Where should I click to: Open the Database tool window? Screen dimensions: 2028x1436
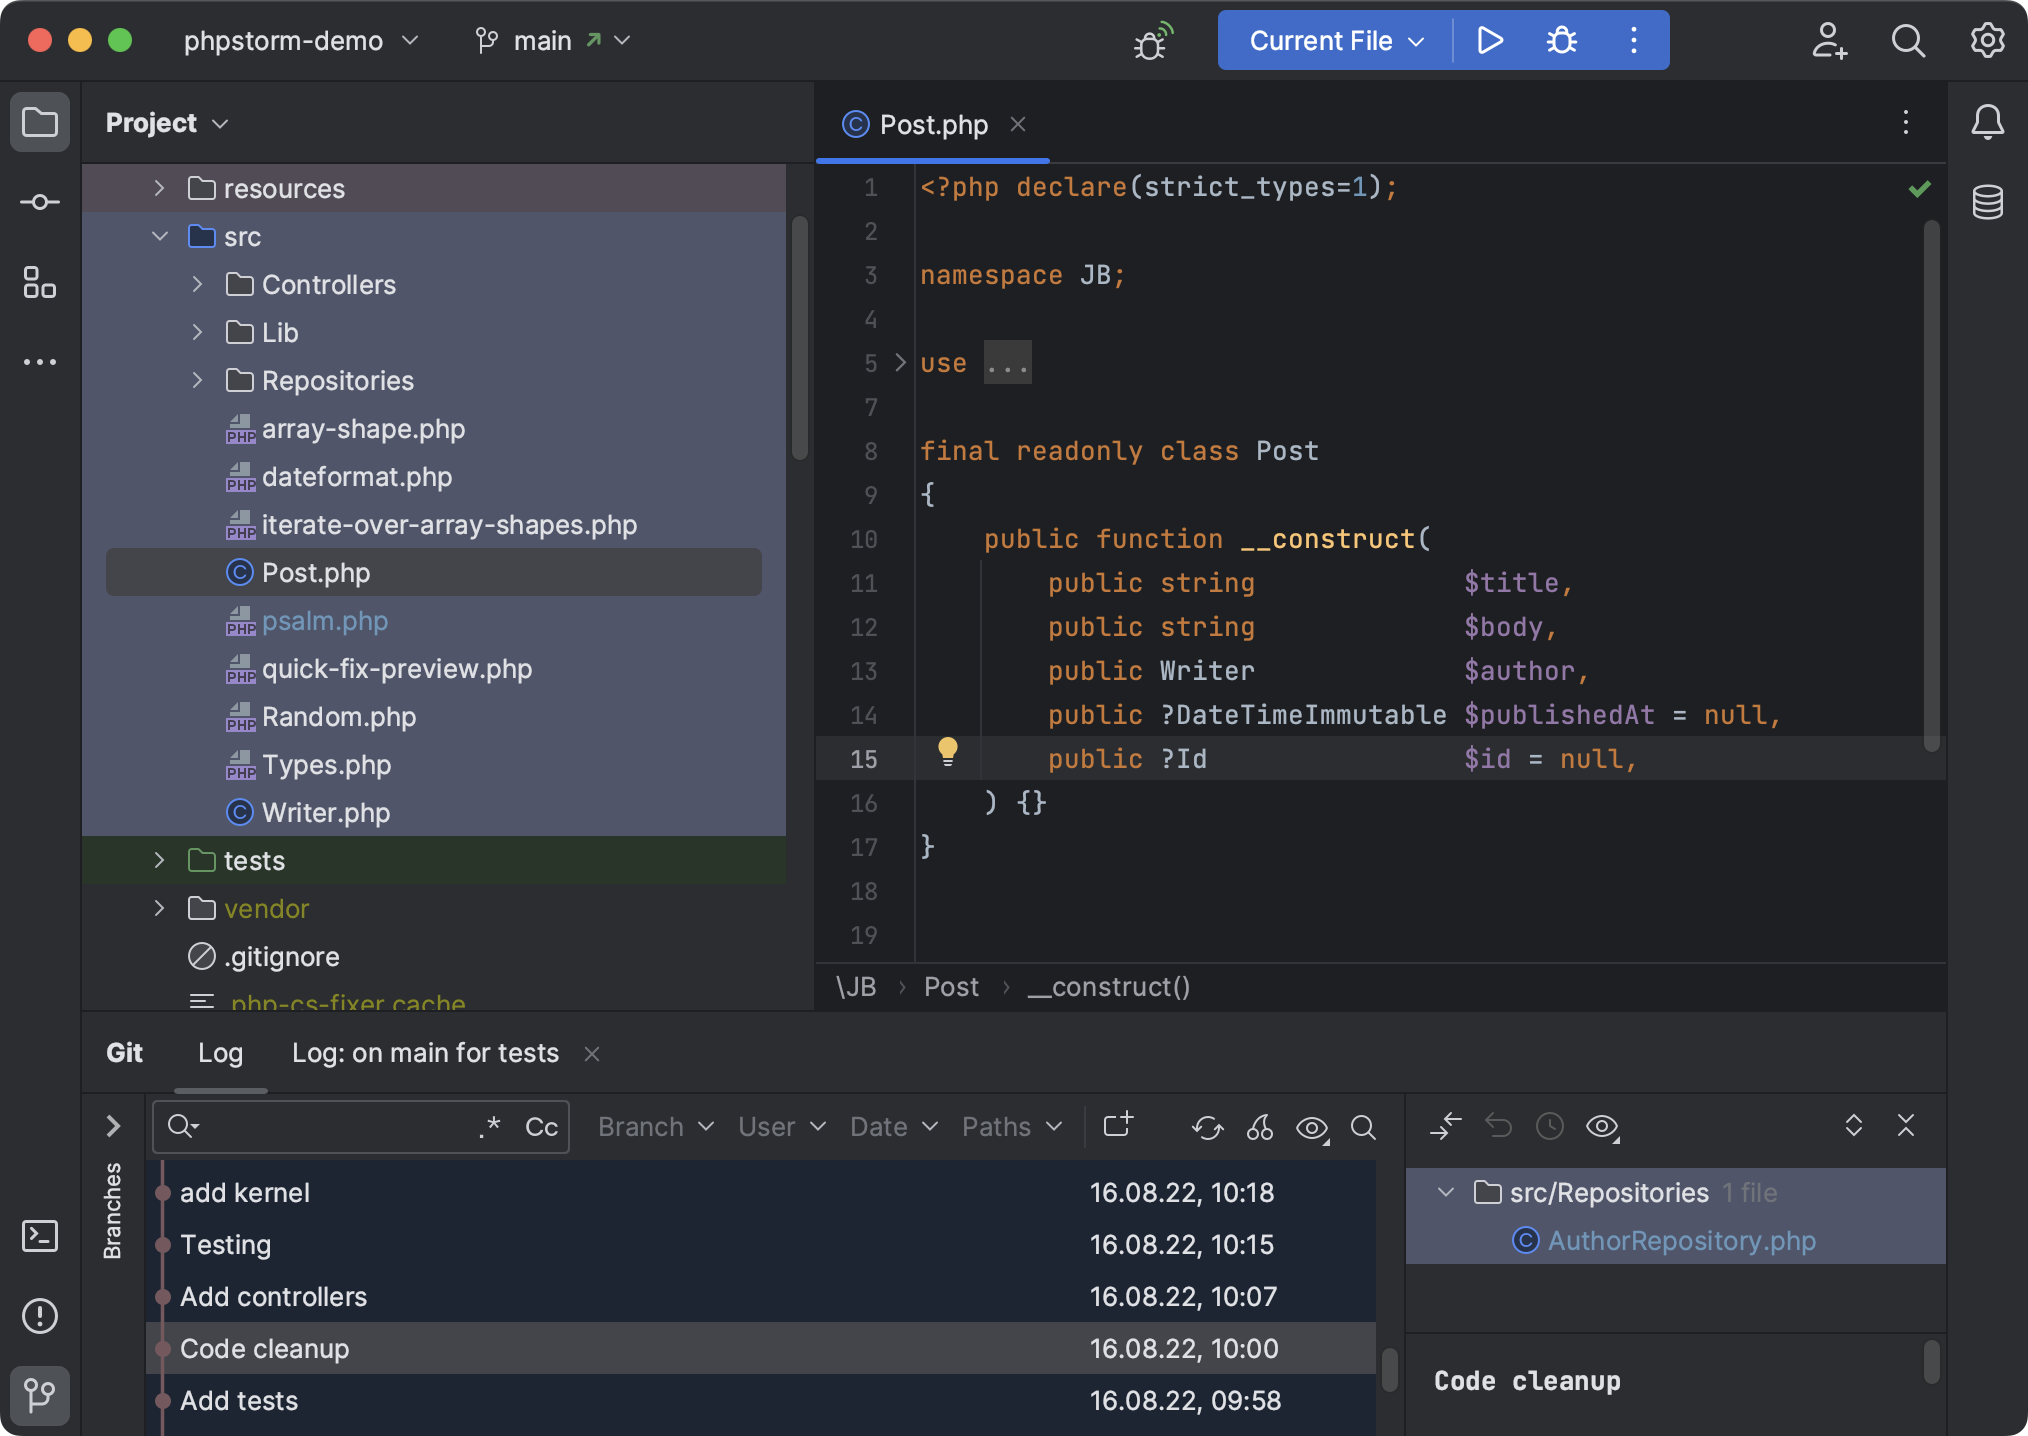click(1988, 202)
